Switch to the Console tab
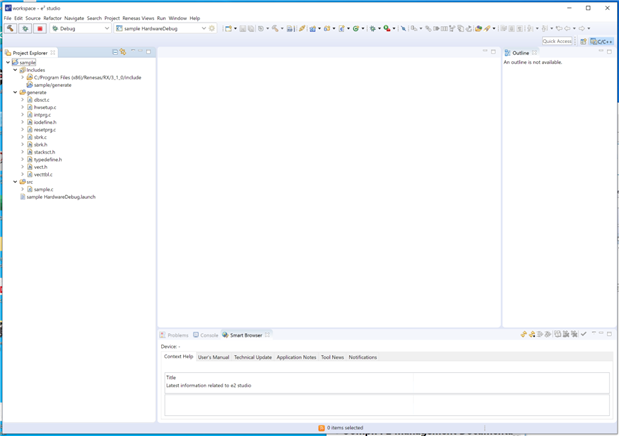This screenshot has width=619, height=436. pyautogui.click(x=208, y=335)
